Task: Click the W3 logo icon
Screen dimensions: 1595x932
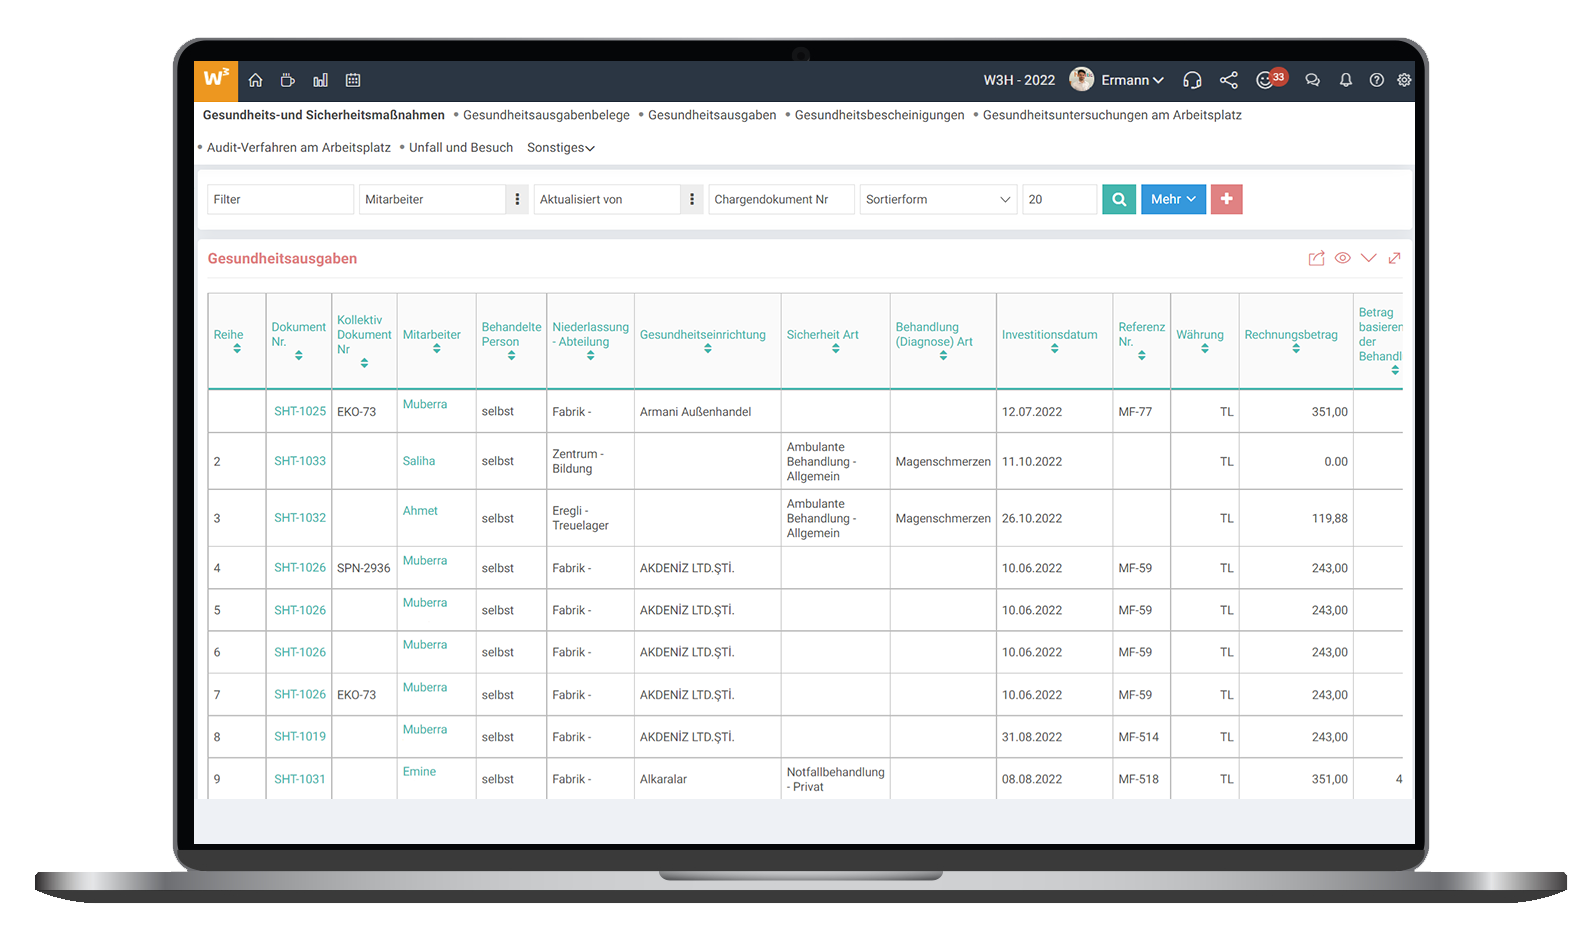Action: tap(216, 80)
